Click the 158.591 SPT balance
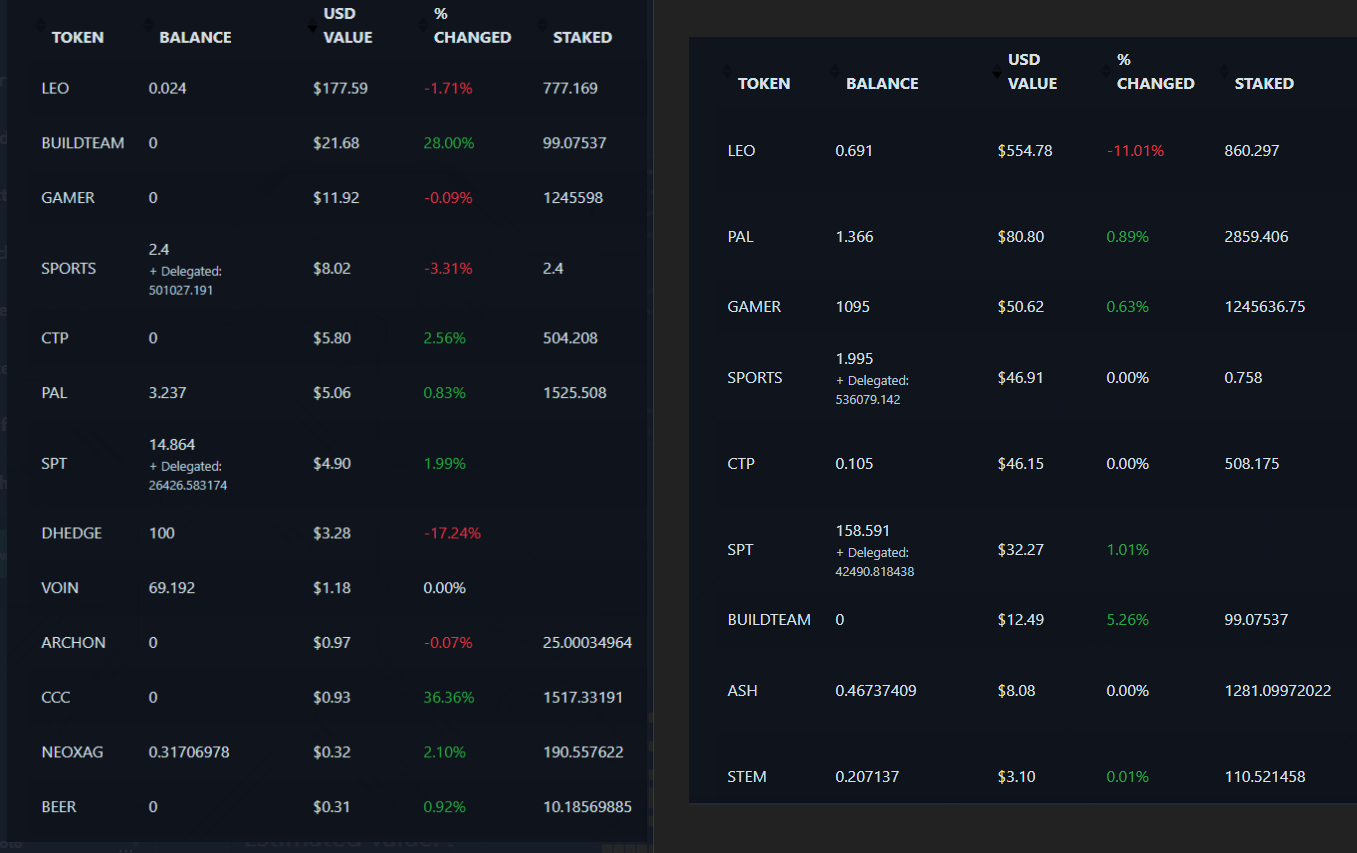 click(862, 530)
